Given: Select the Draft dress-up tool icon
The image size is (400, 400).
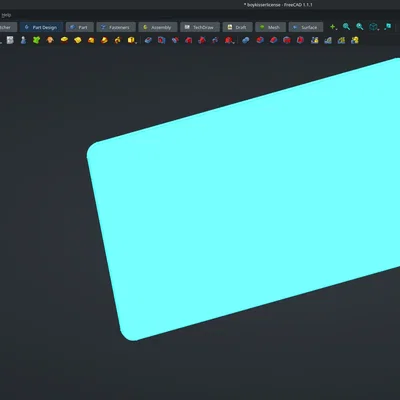Looking at the screenshot, I should pyautogui.click(x=287, y=40).
